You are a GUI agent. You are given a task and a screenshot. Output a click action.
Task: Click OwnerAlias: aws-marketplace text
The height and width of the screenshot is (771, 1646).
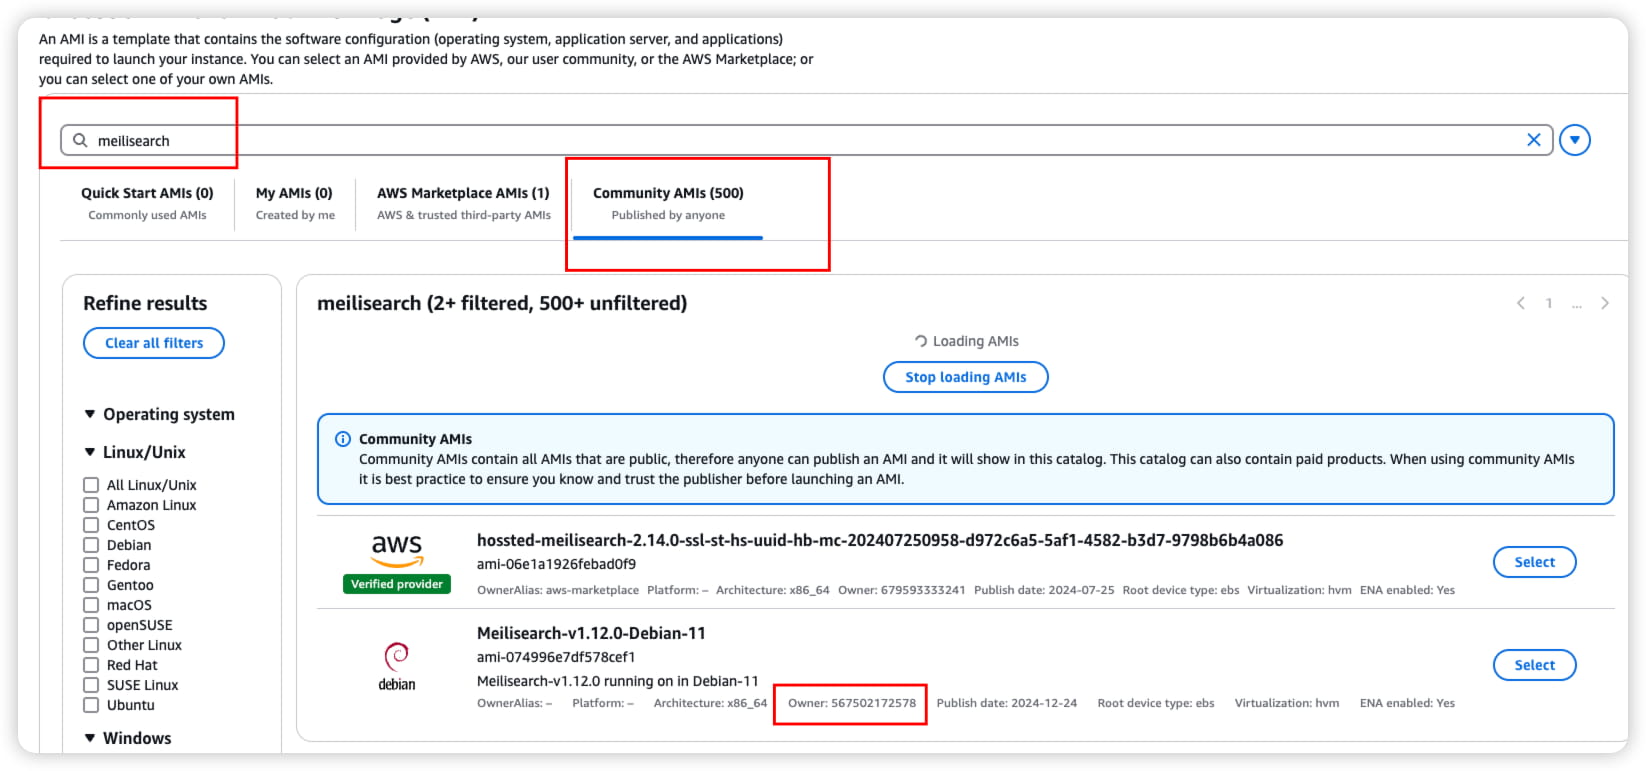coord(558,590)
